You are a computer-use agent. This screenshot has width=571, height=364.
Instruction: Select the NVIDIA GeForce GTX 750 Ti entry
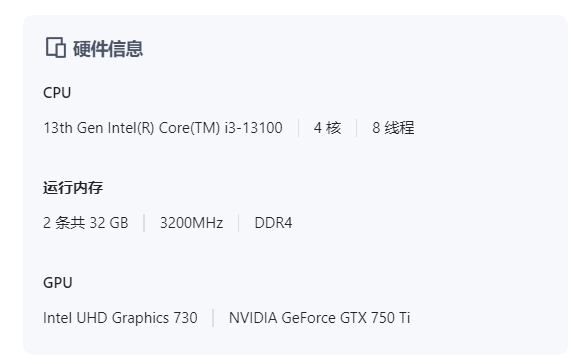[319, 318]
